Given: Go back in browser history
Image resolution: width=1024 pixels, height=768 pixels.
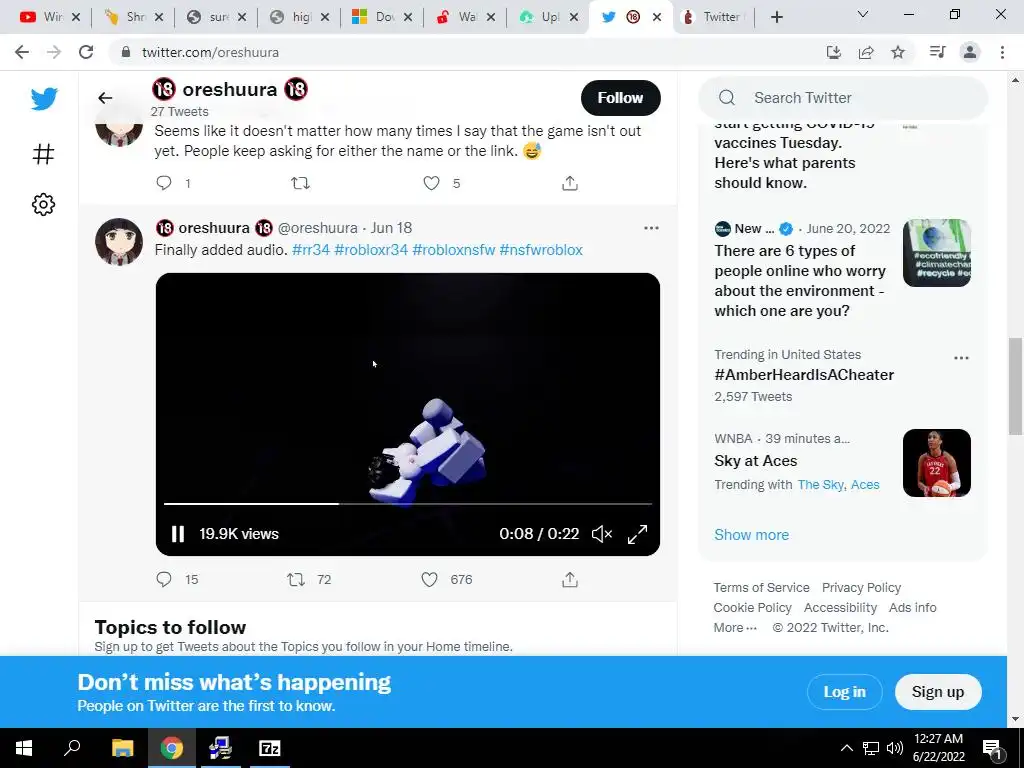Looking at the screenshot, I should pos(22,52).
